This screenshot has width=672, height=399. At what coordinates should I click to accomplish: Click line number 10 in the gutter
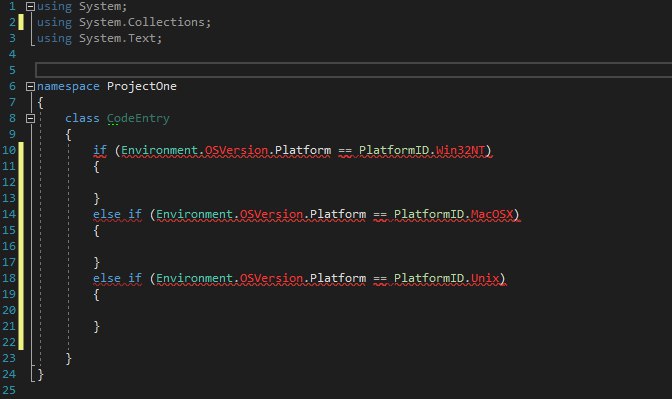pos(9,150)
